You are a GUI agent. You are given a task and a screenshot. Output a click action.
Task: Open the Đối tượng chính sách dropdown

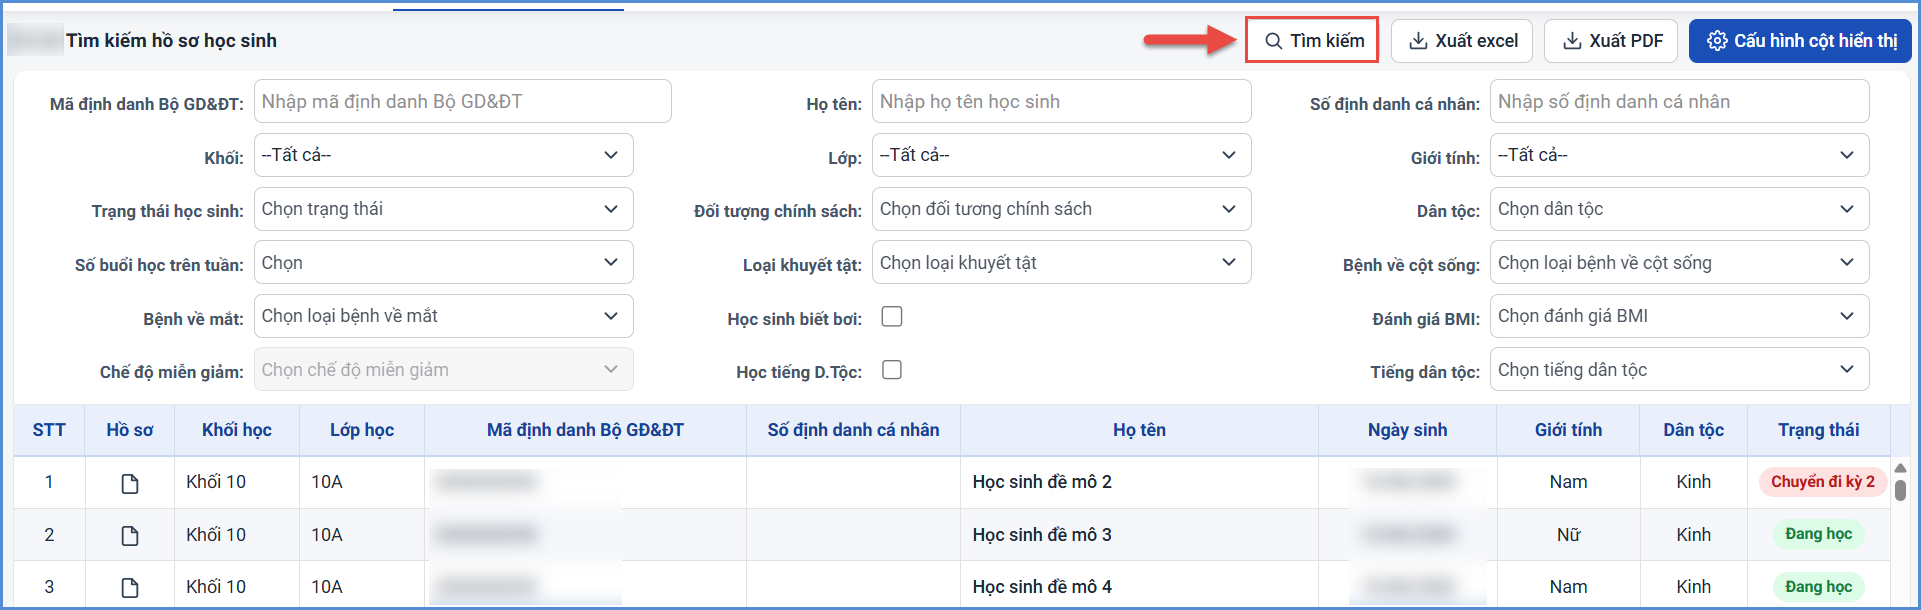tap(1061, 209)
